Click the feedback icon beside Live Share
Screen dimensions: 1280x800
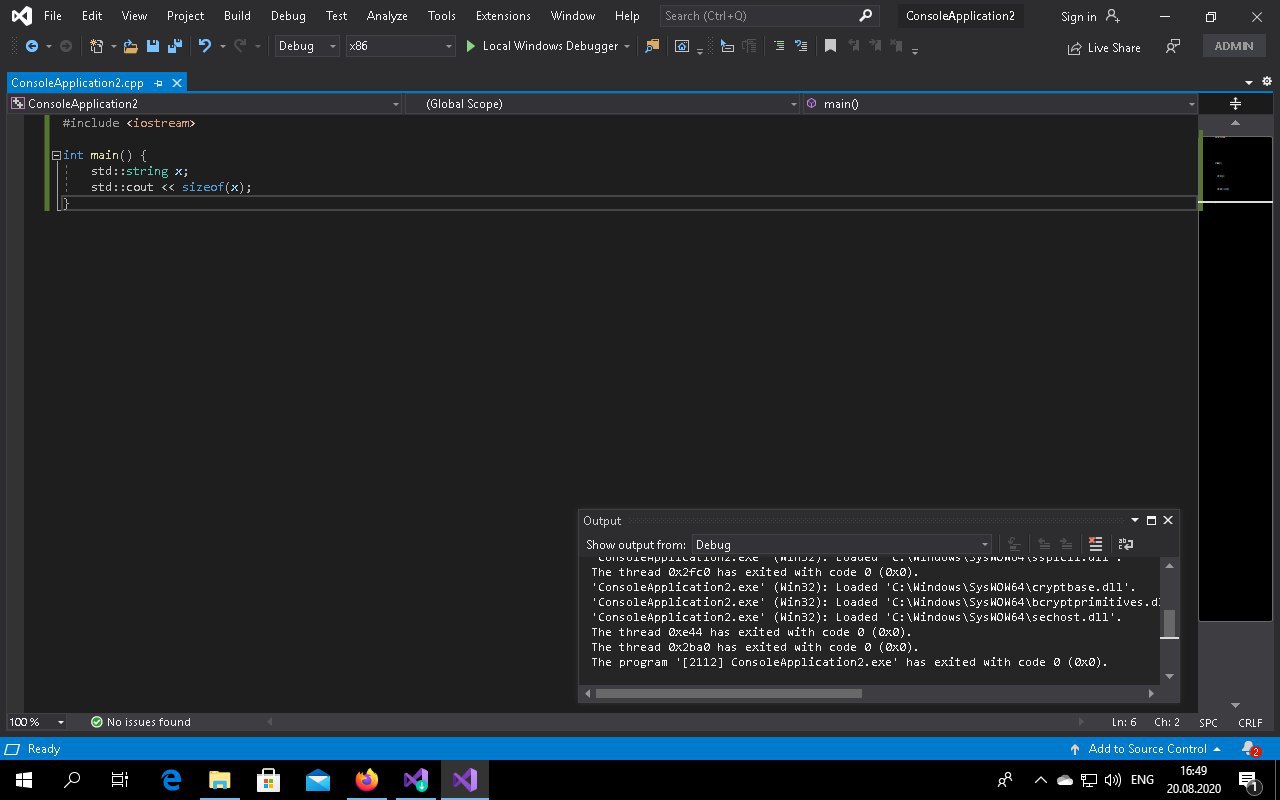(1173, 47)
